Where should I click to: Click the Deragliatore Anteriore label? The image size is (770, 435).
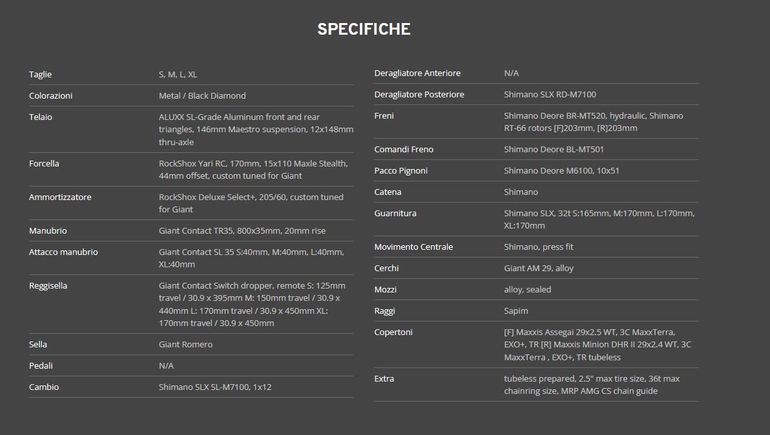[x=417, y=73]
